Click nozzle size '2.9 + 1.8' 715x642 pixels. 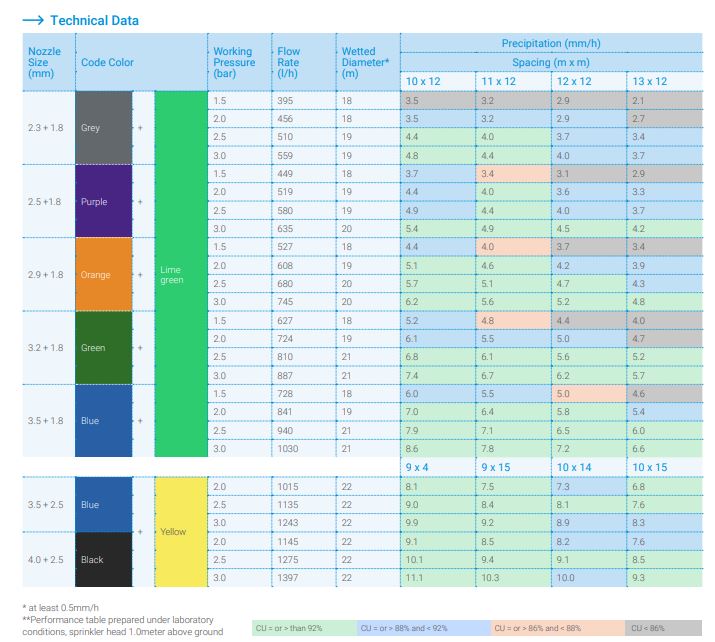46,274
